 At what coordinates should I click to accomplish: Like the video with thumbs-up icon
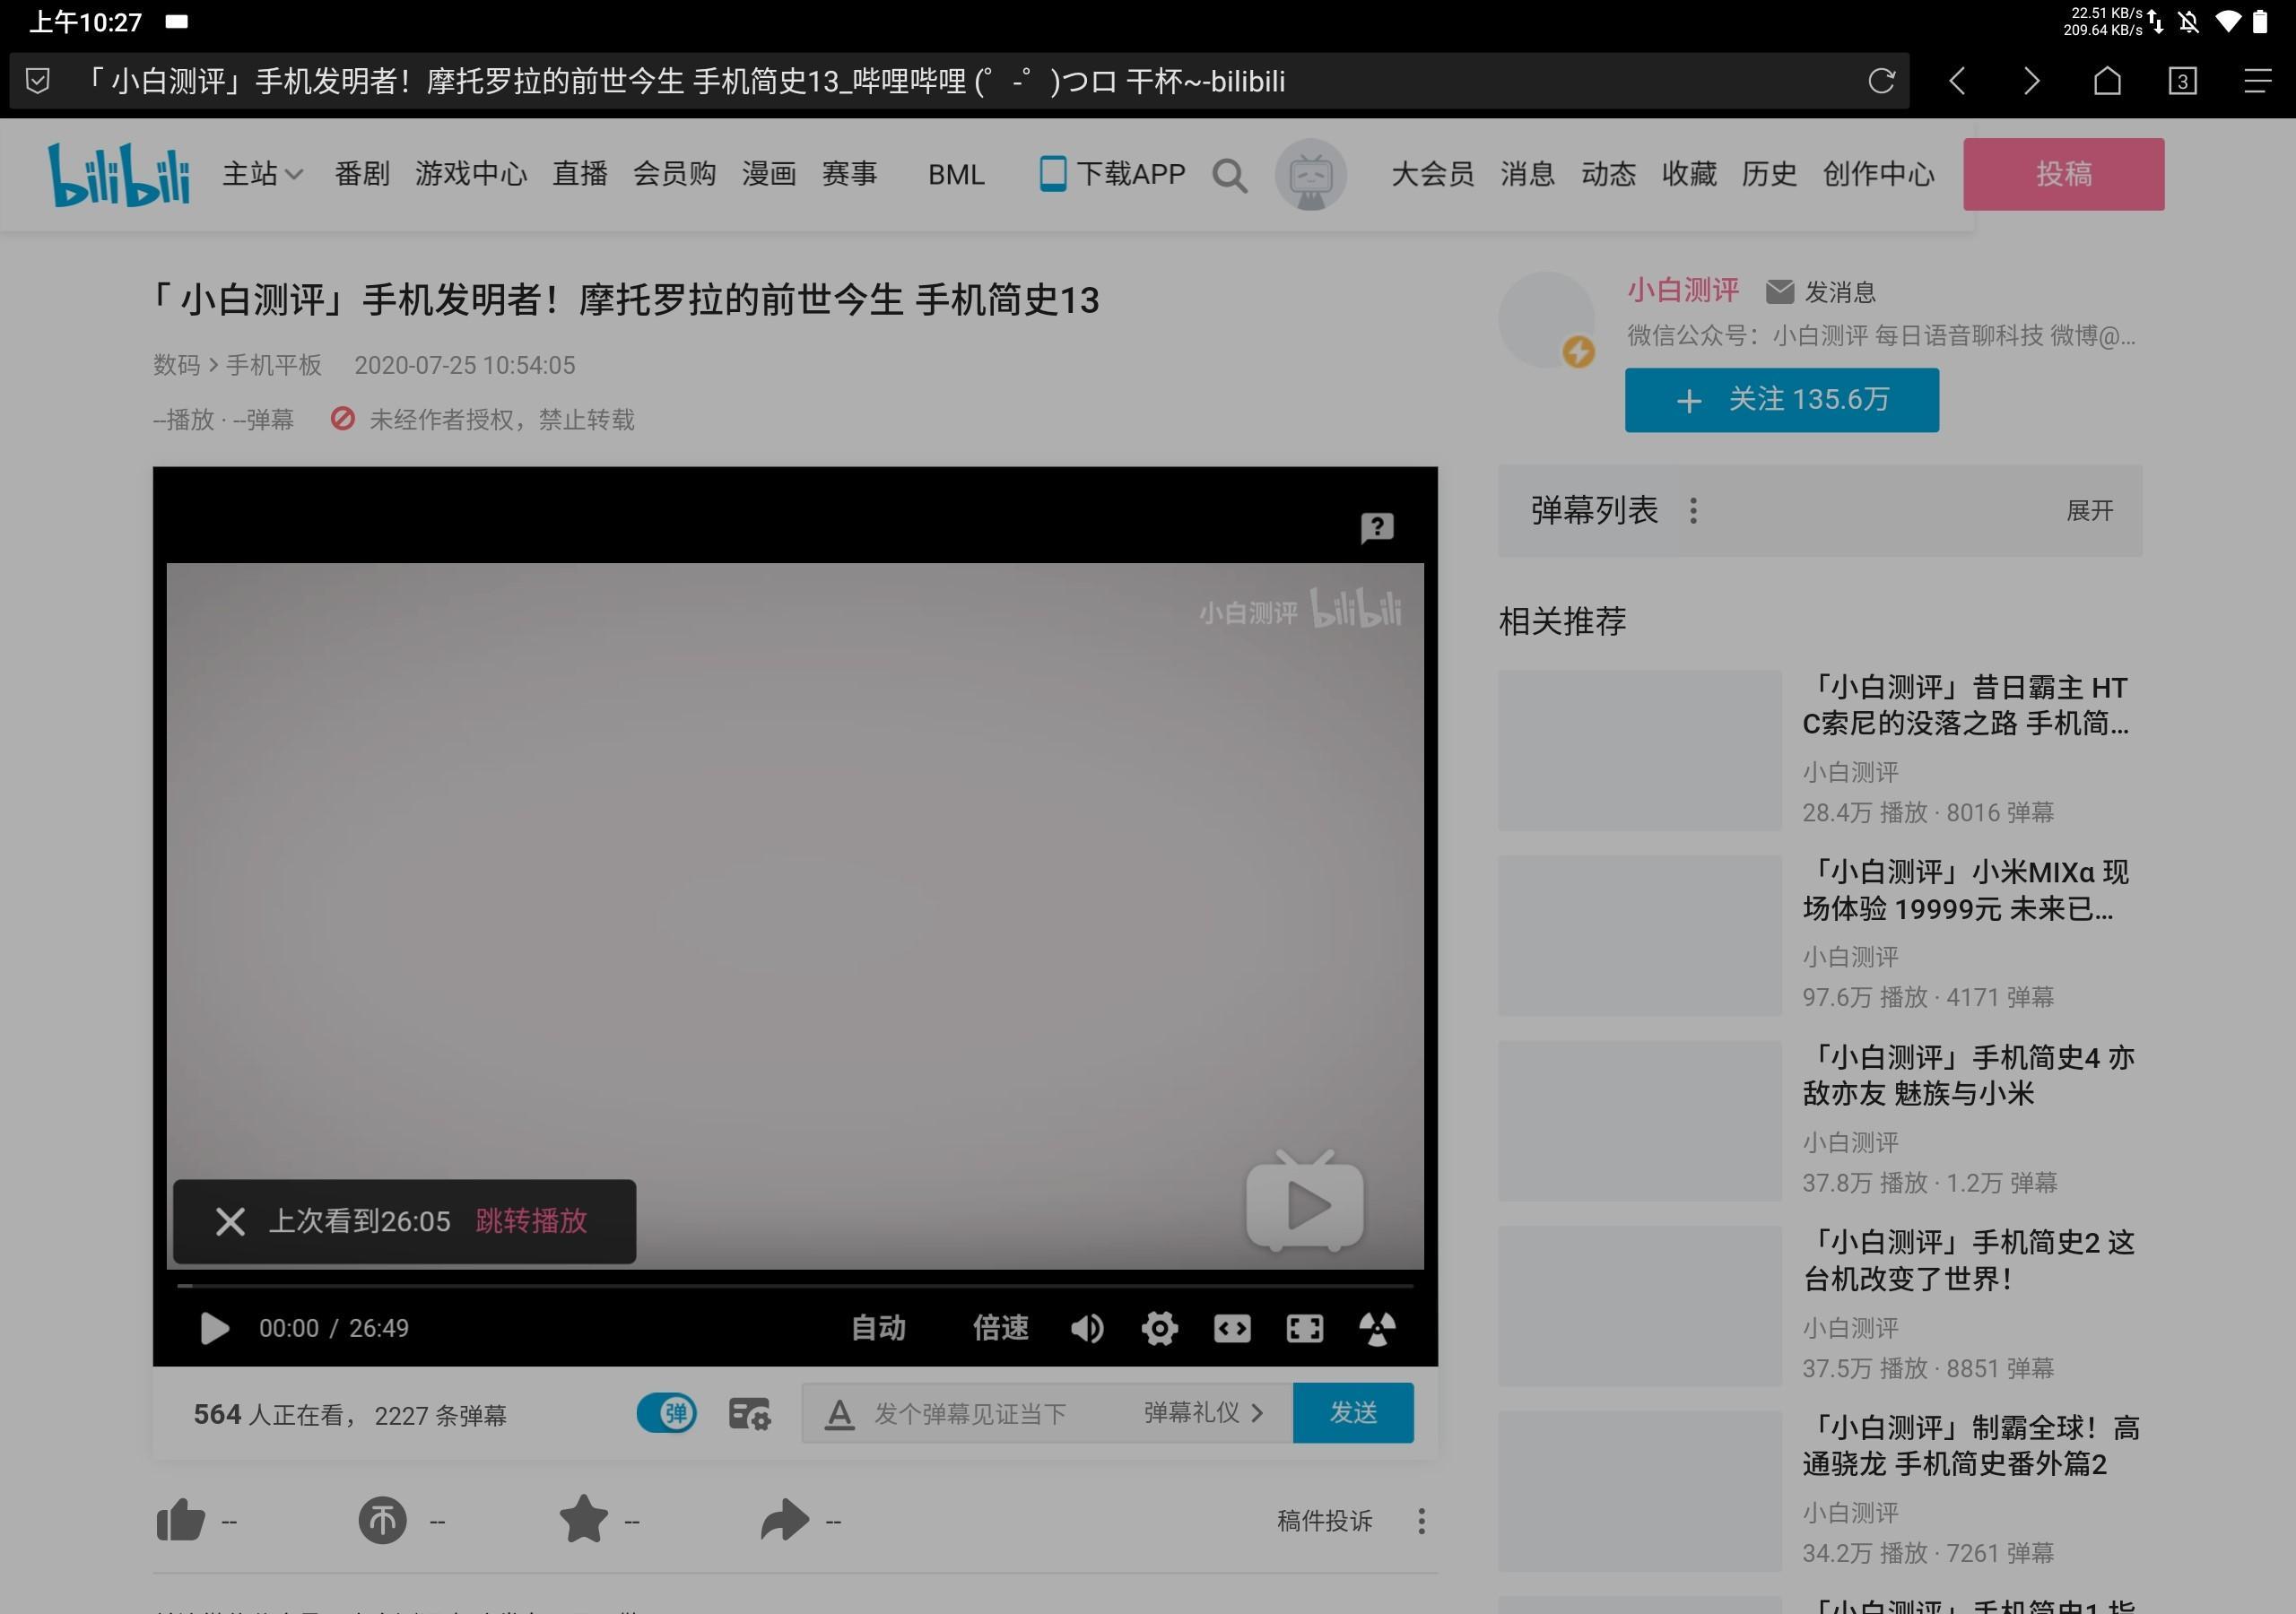[x=181, y=1521]
